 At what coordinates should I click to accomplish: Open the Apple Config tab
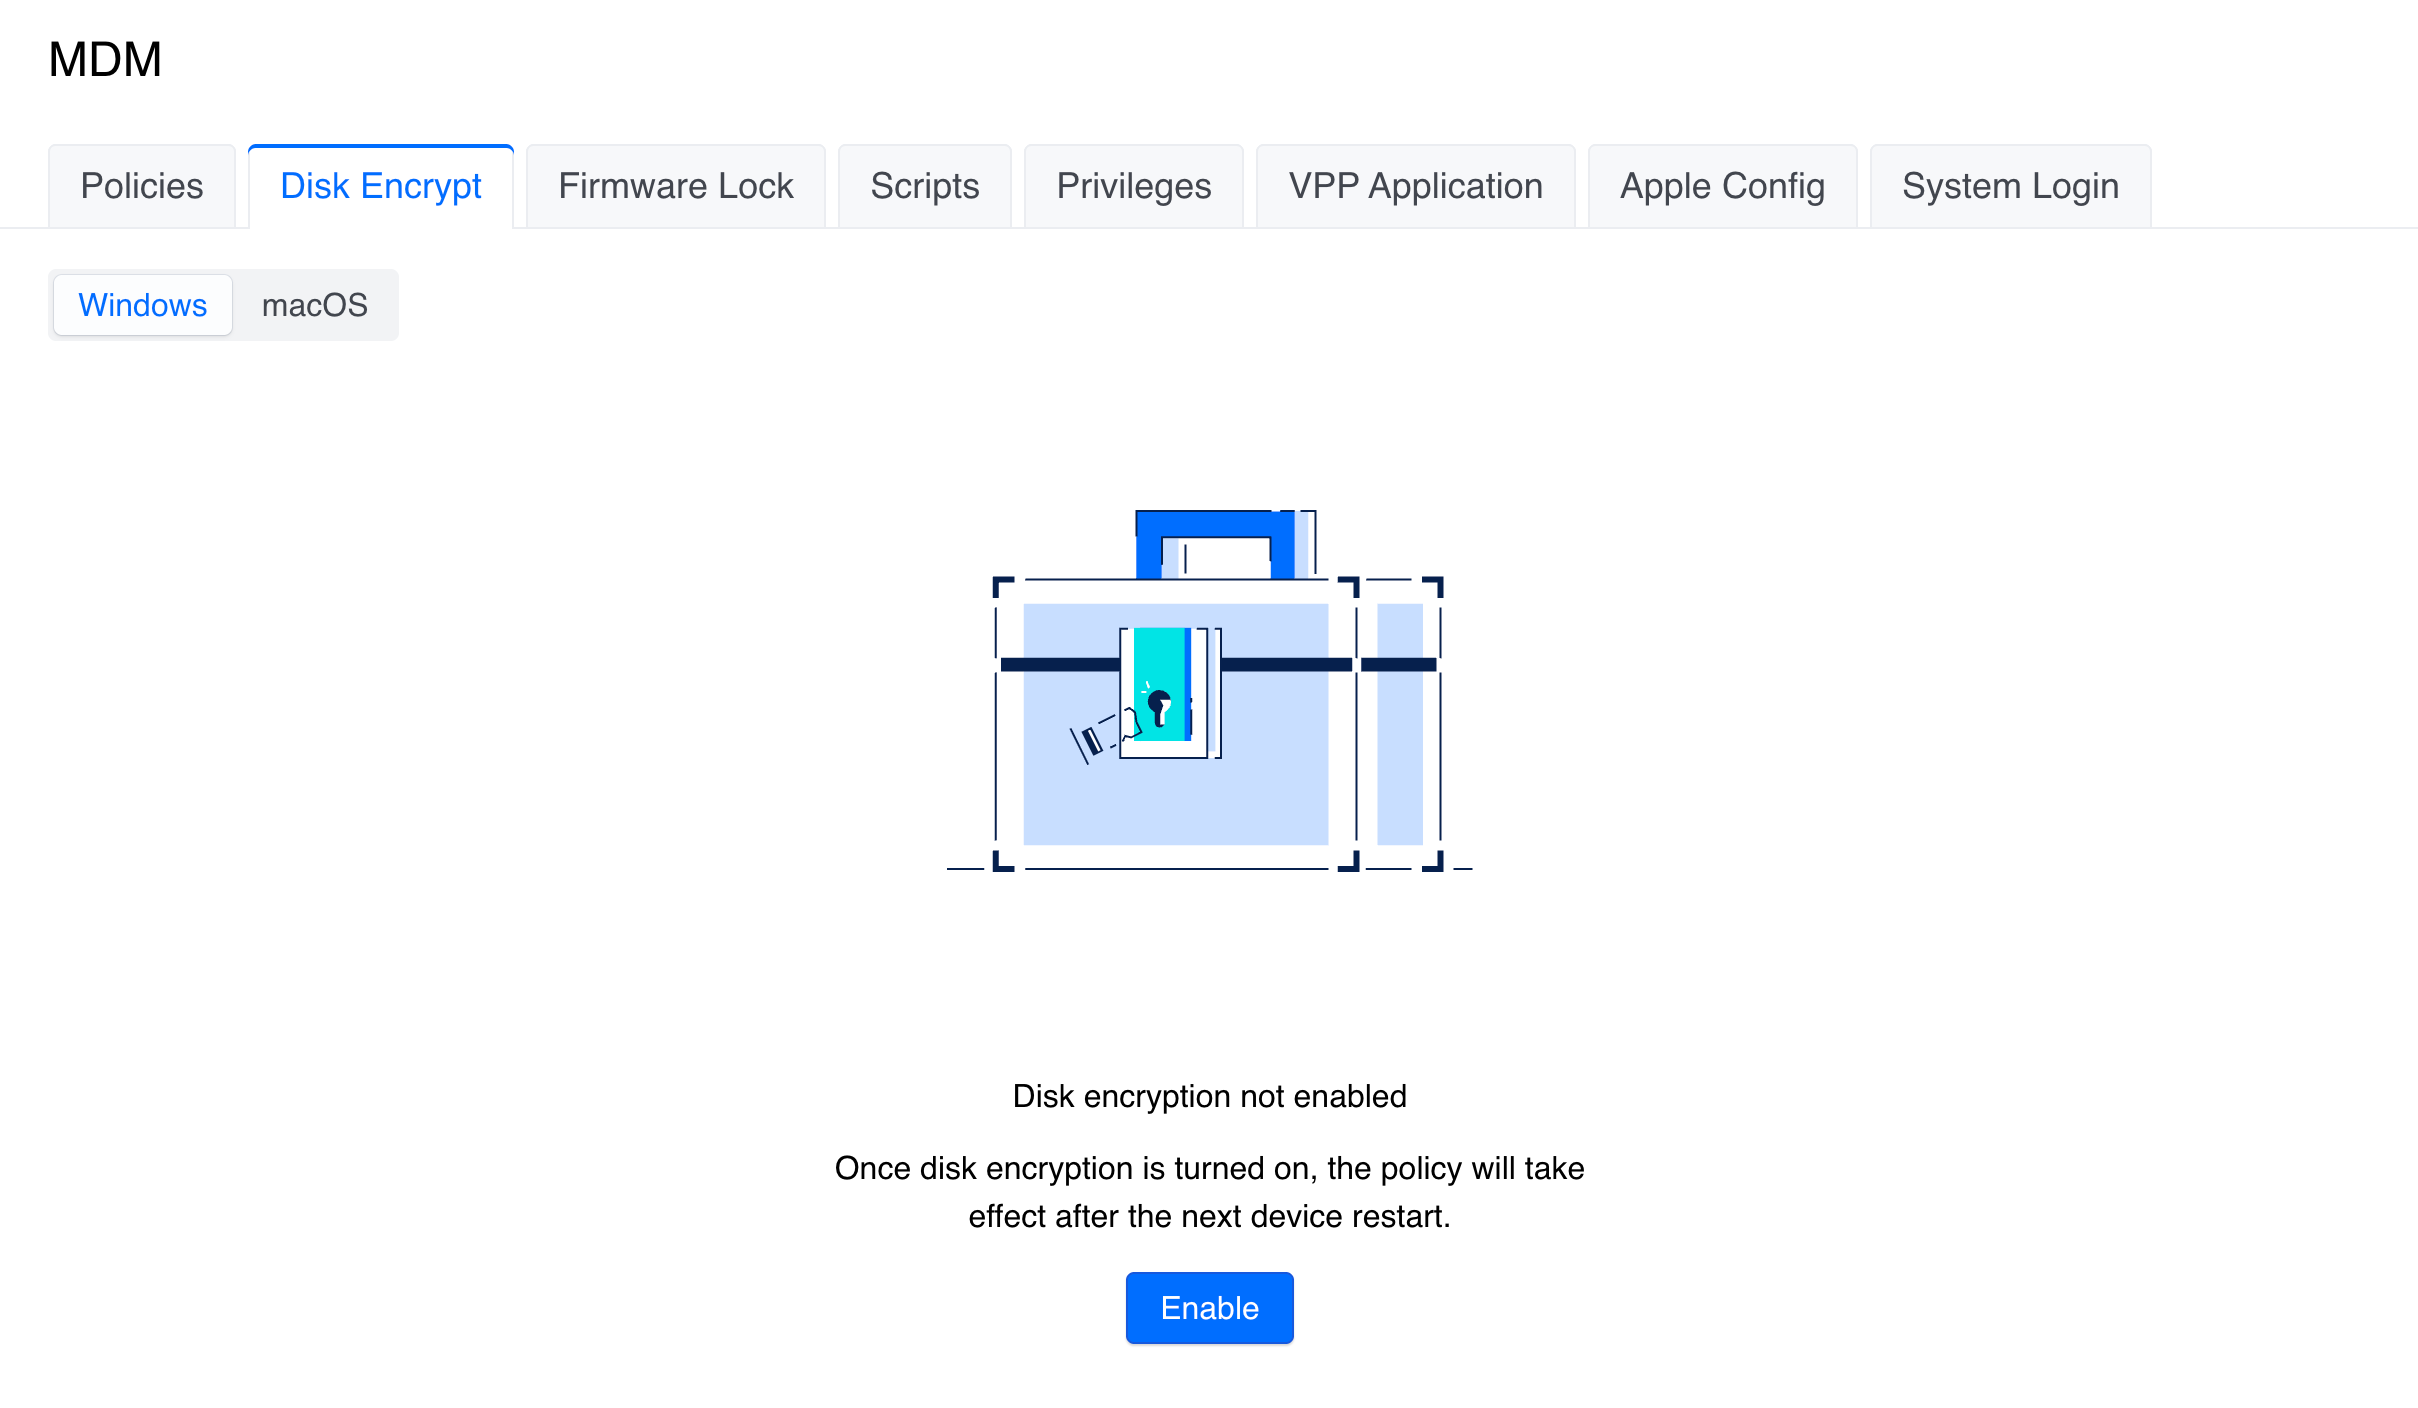pyautogui.click(x=1722, y=186)
